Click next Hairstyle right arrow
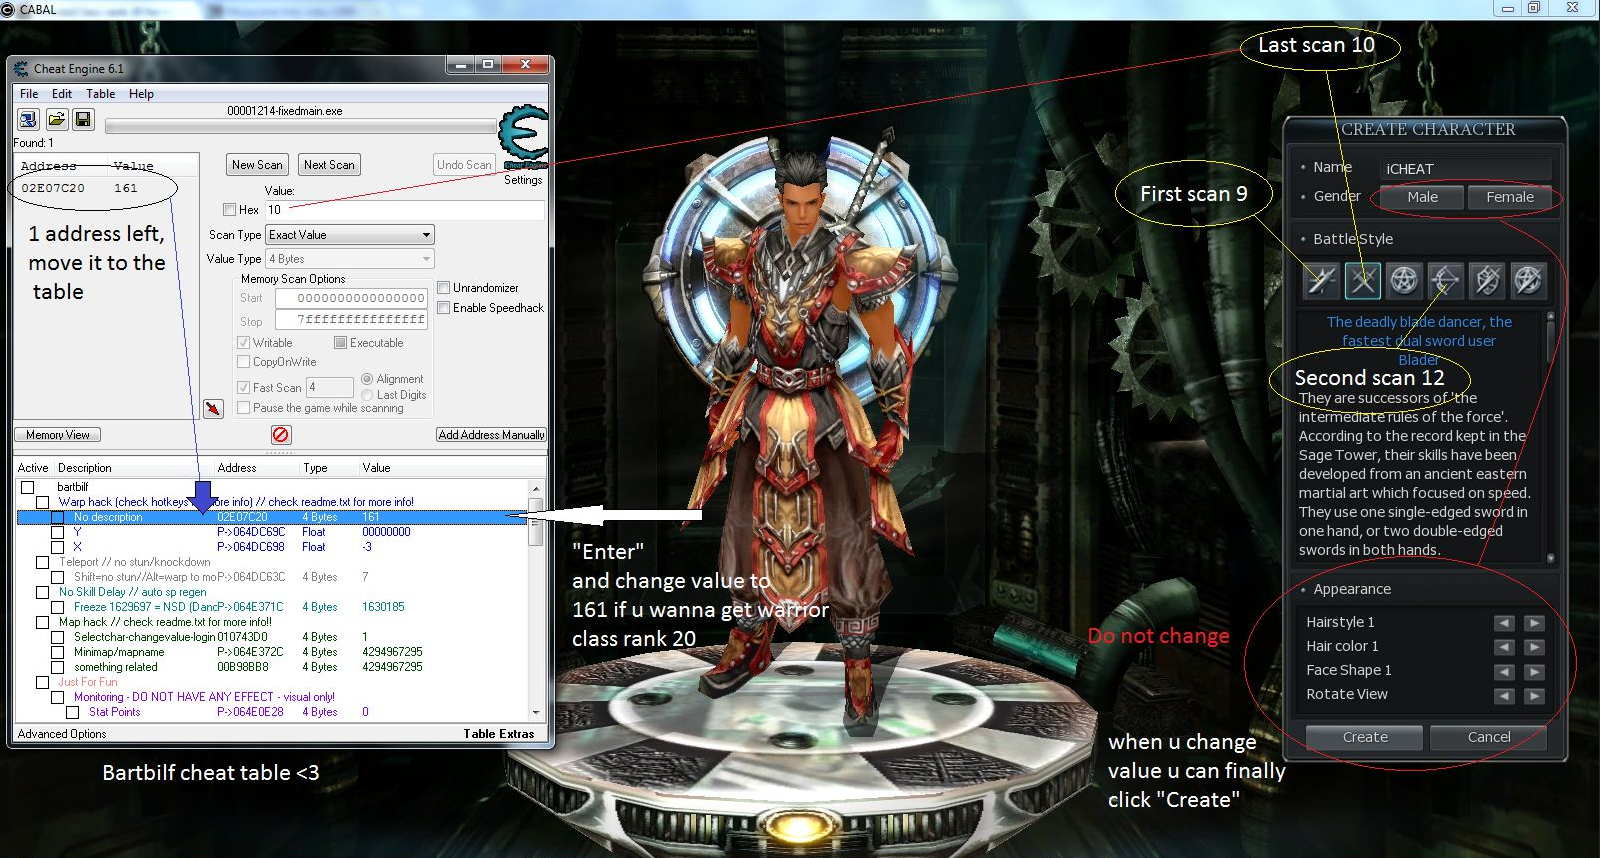 point(1534,623)
